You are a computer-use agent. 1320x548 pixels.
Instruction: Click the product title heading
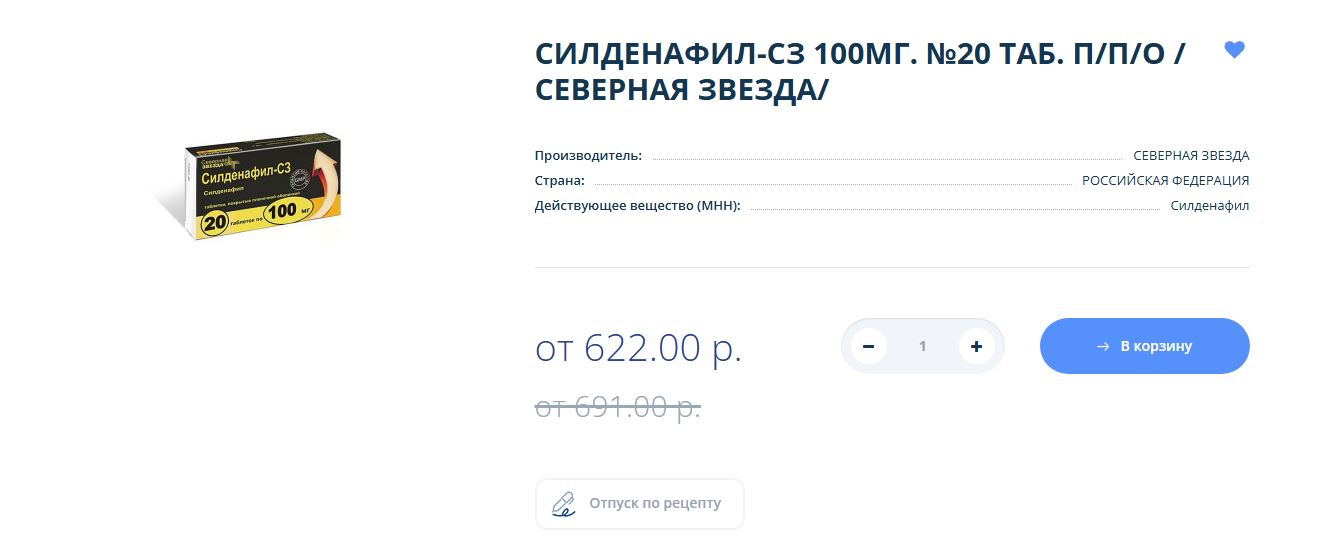pos(860,72)
